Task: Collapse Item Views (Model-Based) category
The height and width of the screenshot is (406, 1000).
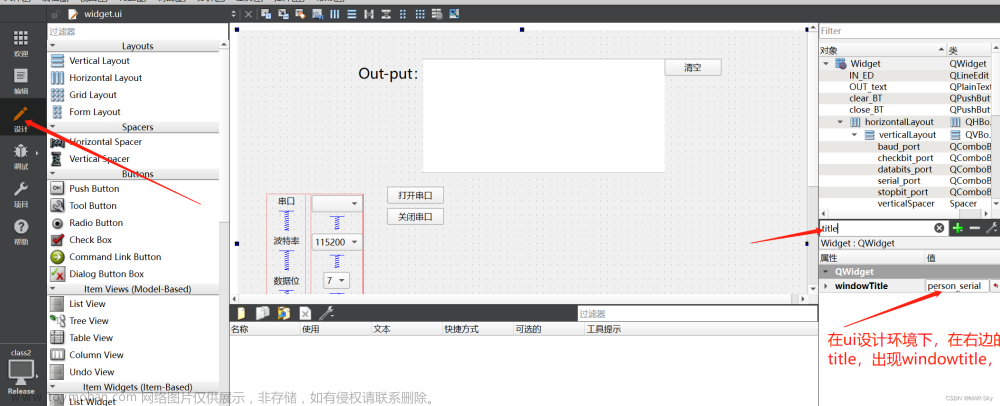Action: [x=52, y=289]
